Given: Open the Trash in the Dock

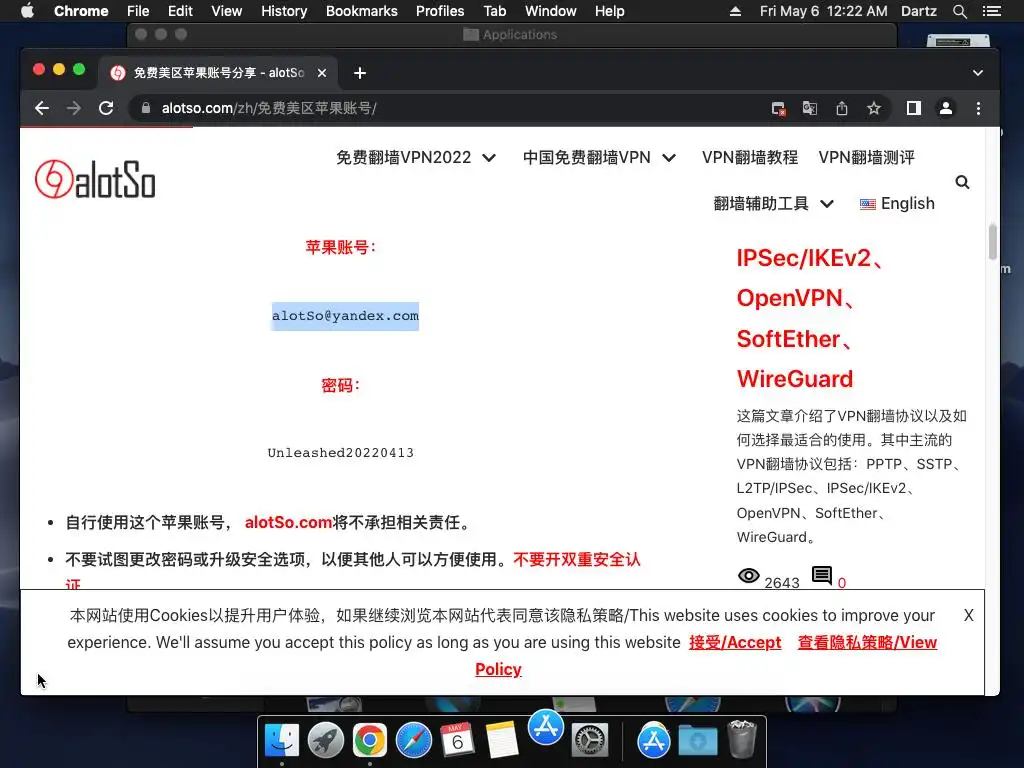Looking at the screenshot, I should 742,739.
